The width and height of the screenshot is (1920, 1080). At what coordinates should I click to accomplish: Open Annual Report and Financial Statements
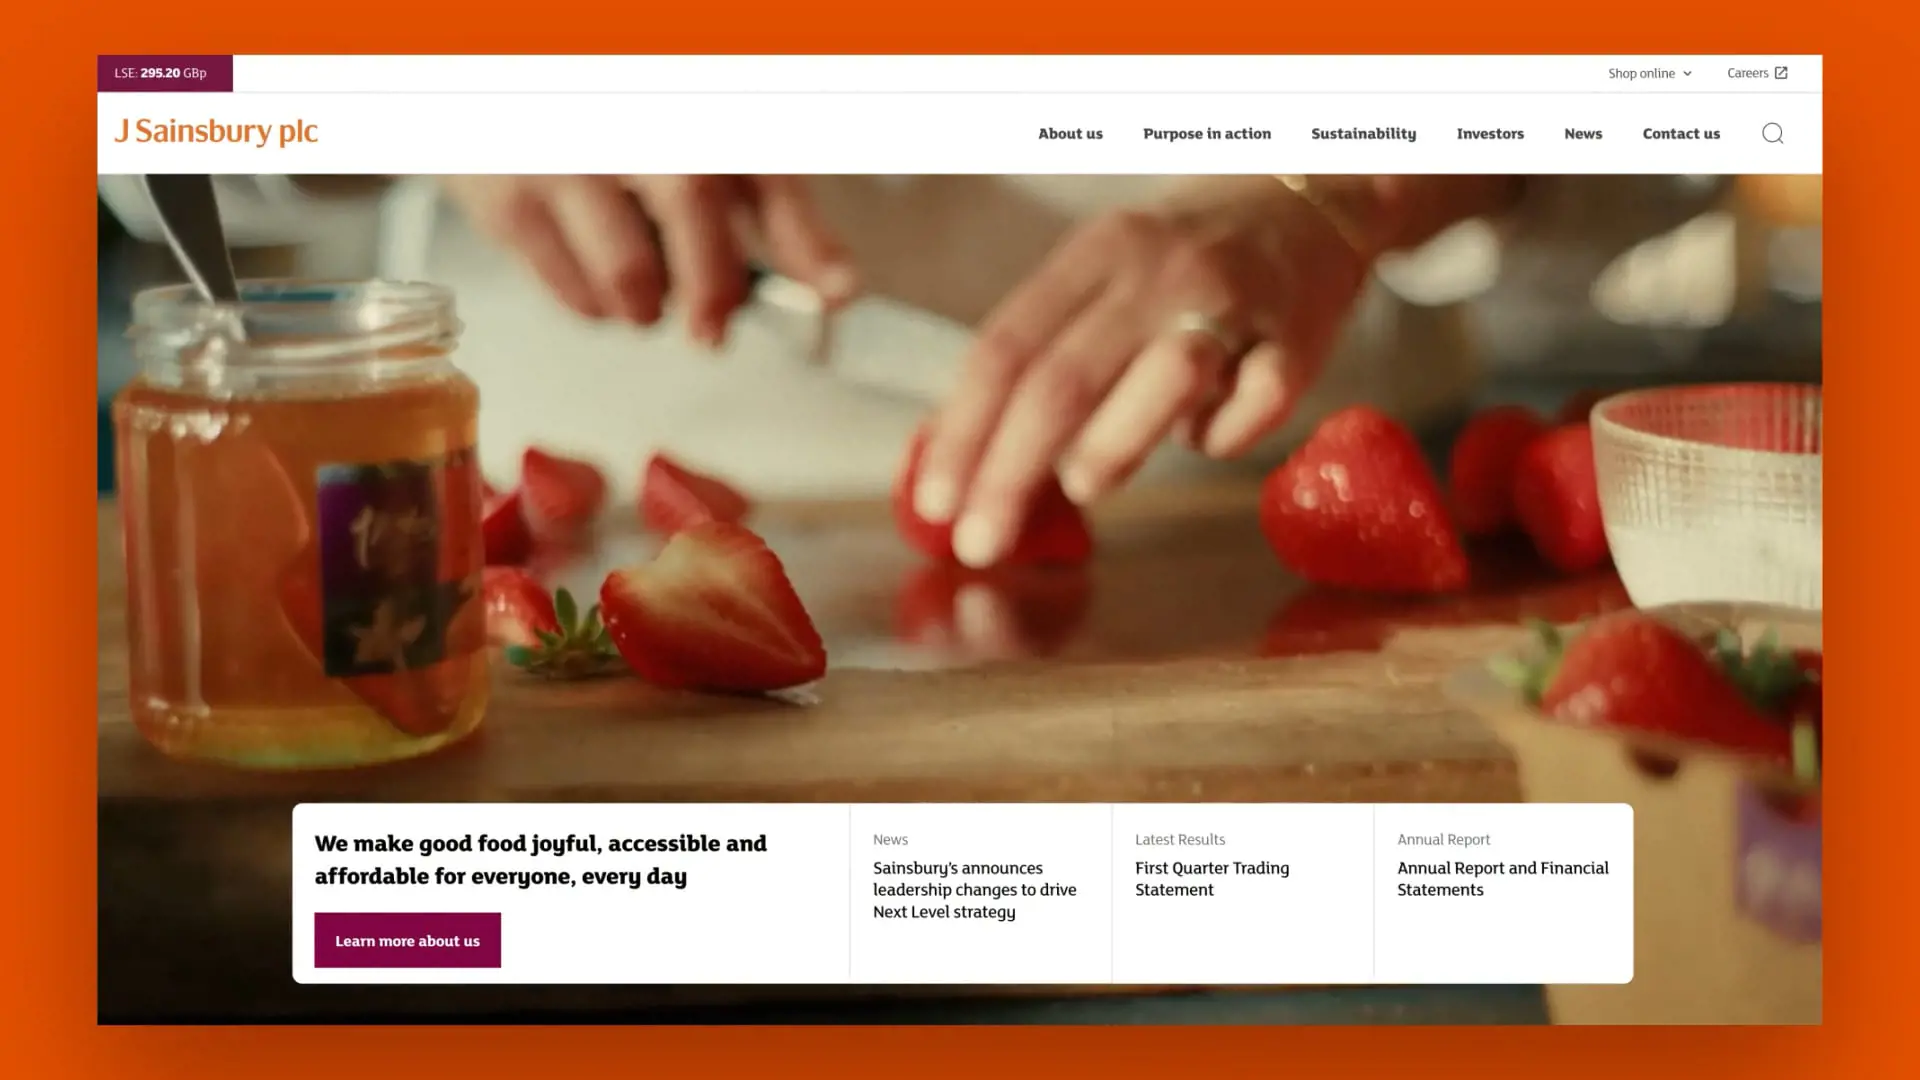[x=1502, y=879]
